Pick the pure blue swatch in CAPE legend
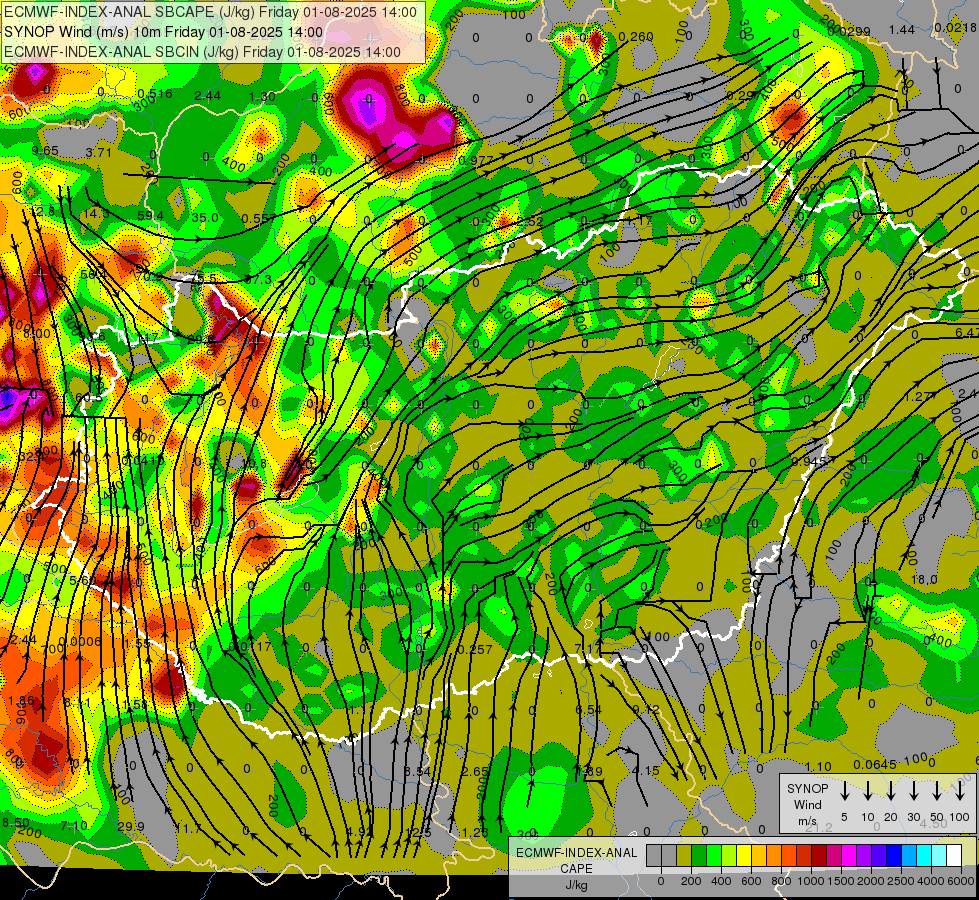This screenshot has height=900, width=979. coord(893,855)
